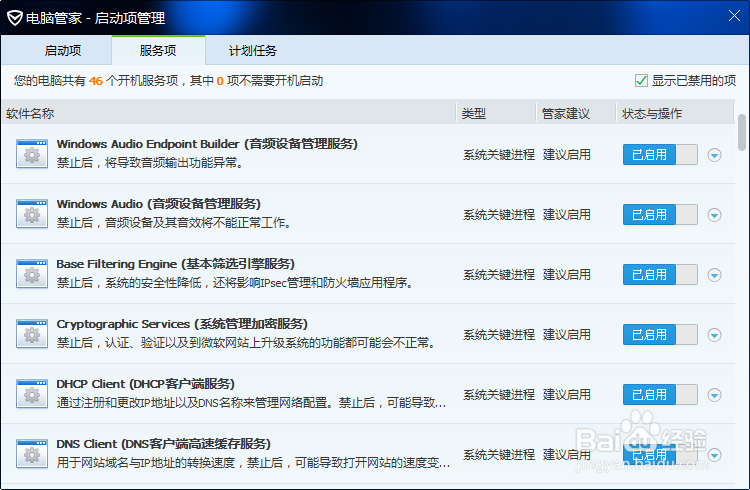Image resolution: width=750 pixels, height=490 pixels.
Task: Uncheck the 显示已禁用的项 checkbox
Action: (641, 80)
